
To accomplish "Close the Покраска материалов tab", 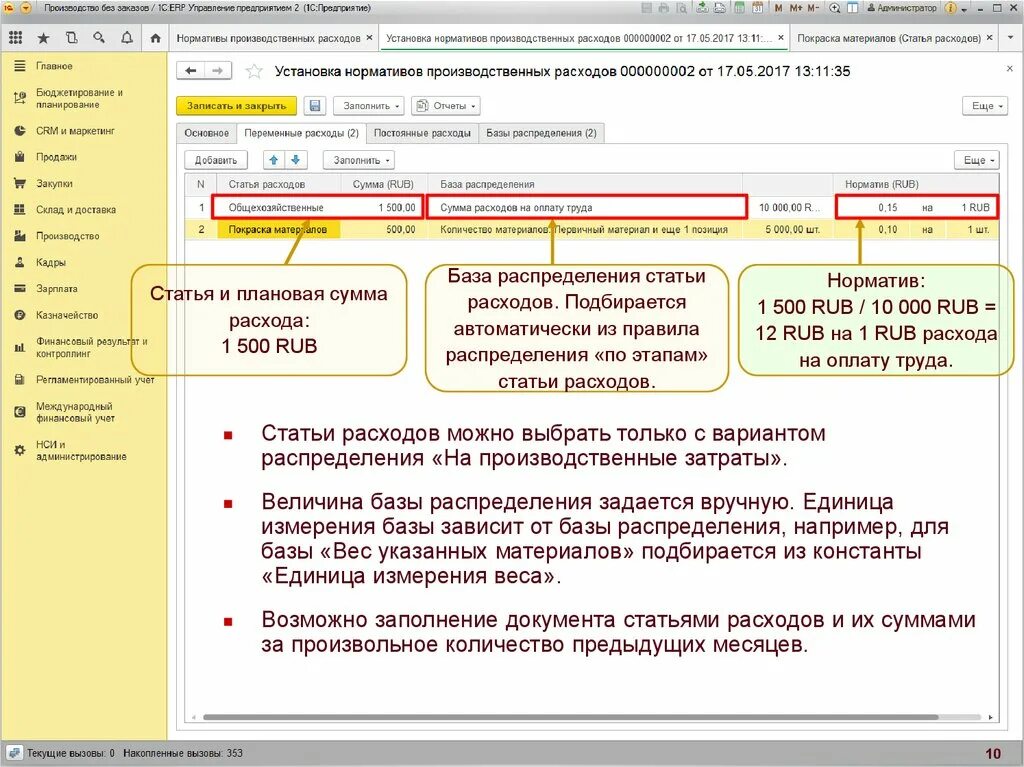I will (x=989, y=38).
